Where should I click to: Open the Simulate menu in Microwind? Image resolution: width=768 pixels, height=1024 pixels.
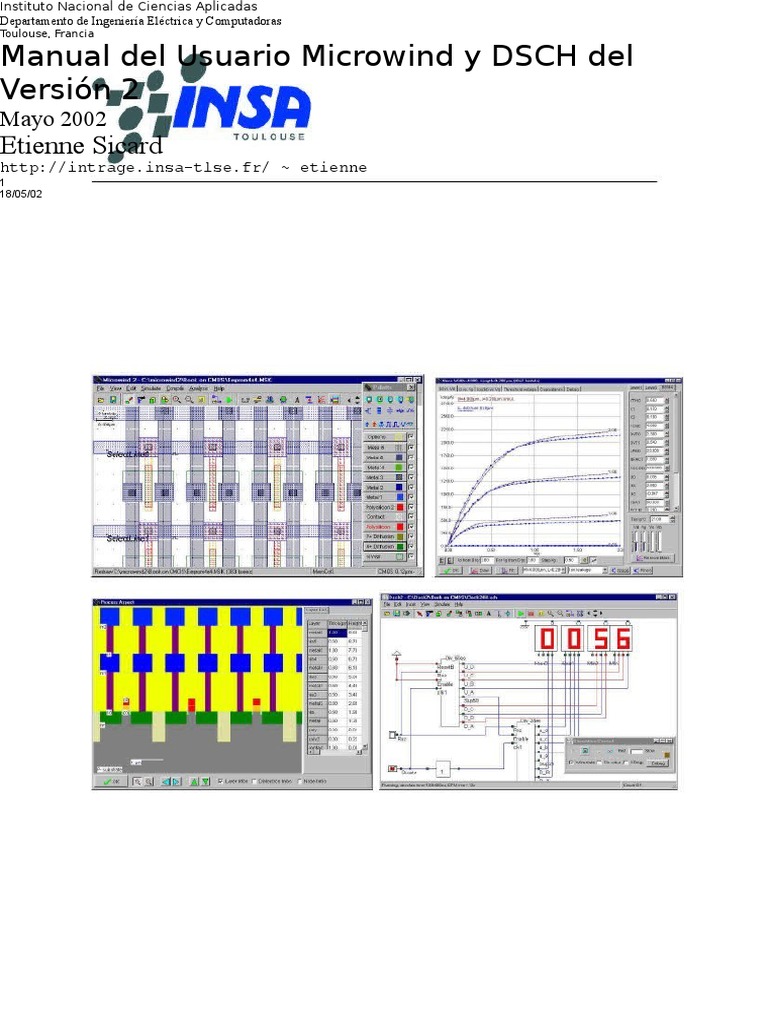point(151,388)
